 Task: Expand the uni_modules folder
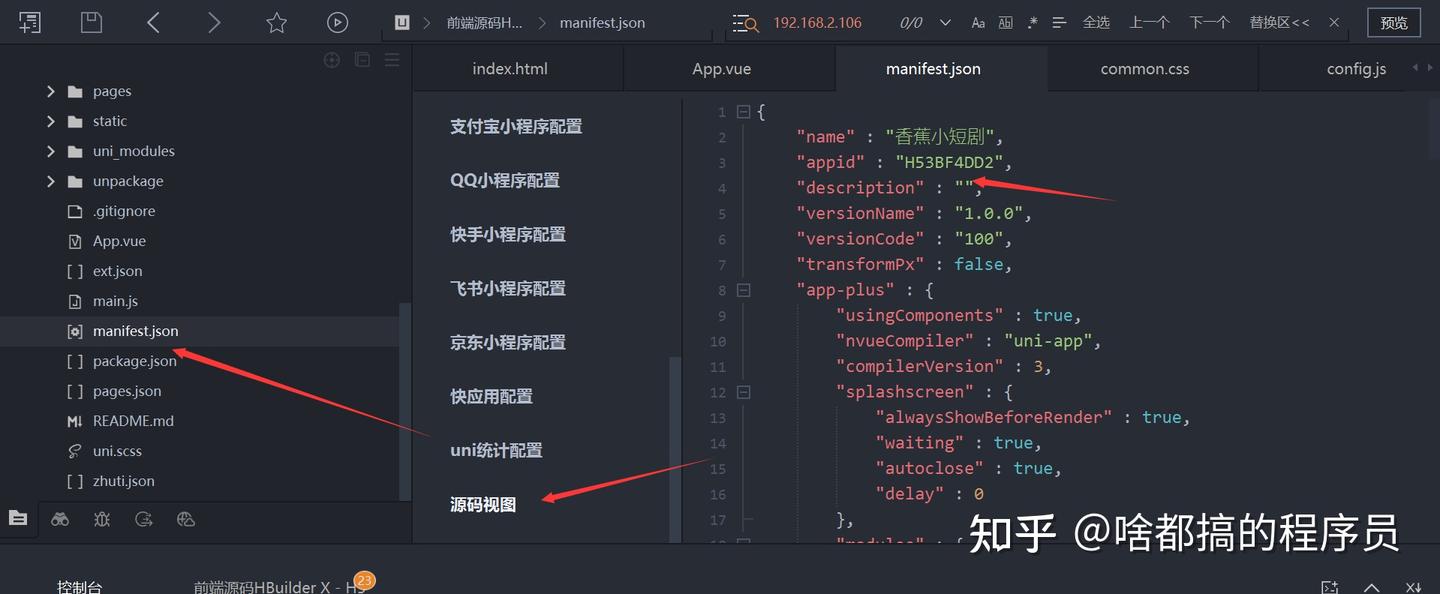[x=50, y=150]
